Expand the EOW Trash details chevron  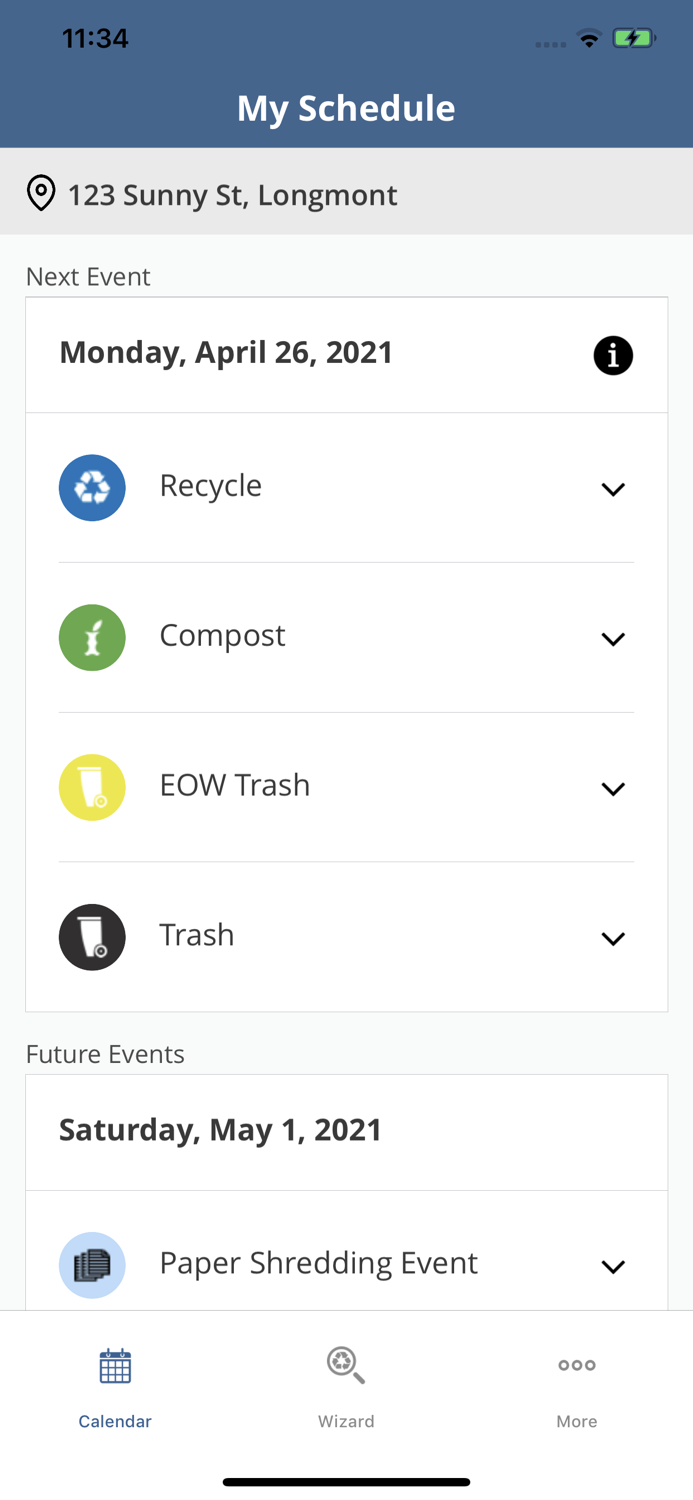pyautogui.click(x=614, y=787)
